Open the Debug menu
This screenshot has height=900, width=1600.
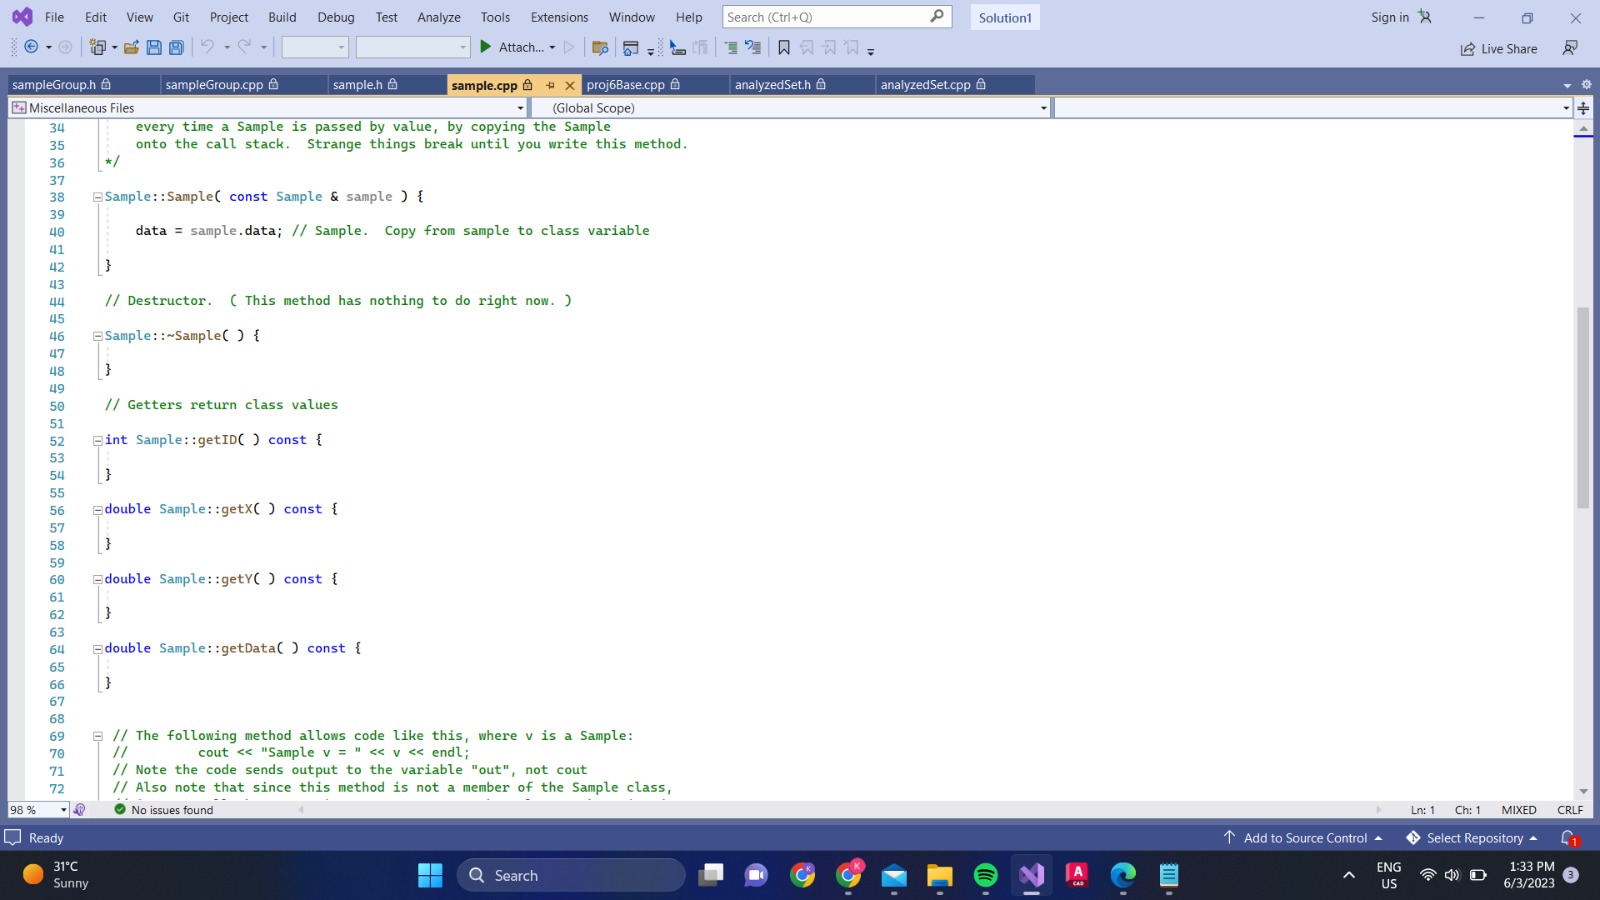point(336,17)
